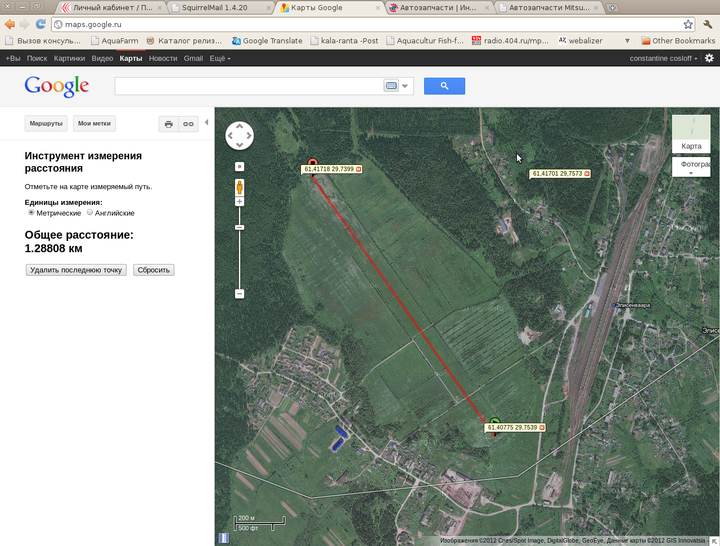Expand the Ещё menu in the Google bar
The height and width of the screenshot is (546, 720).
pyautogui.click(x=220, y=58)
